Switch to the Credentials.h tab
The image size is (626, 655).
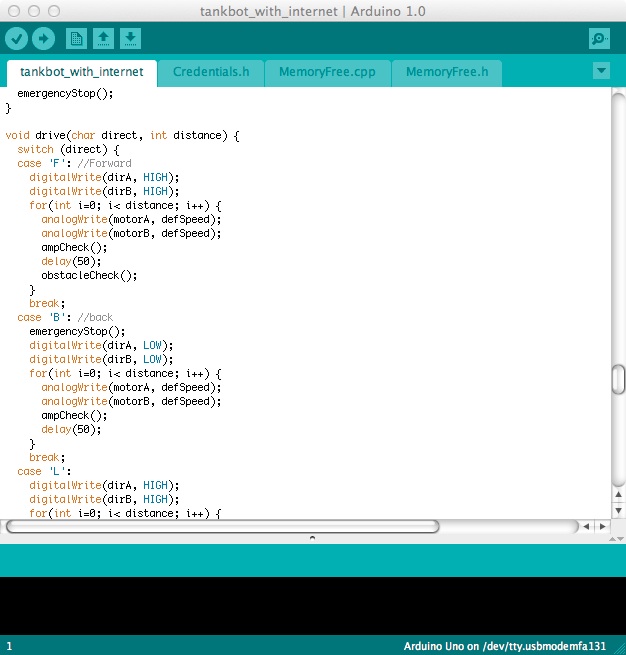211,72
